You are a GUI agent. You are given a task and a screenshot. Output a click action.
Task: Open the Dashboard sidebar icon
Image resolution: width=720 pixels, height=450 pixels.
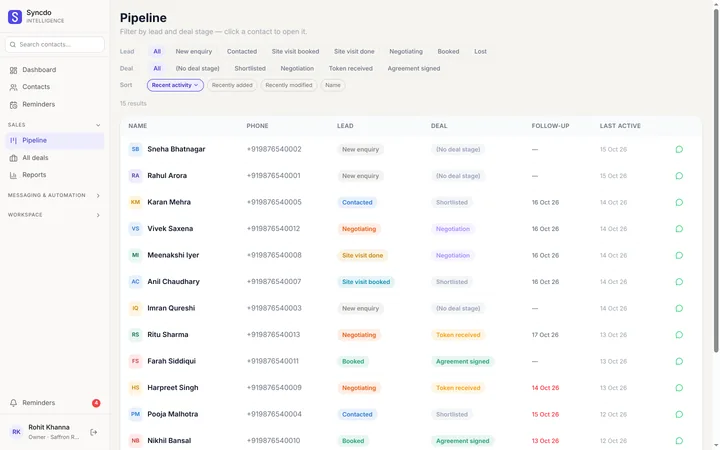(x=13, y=70)
